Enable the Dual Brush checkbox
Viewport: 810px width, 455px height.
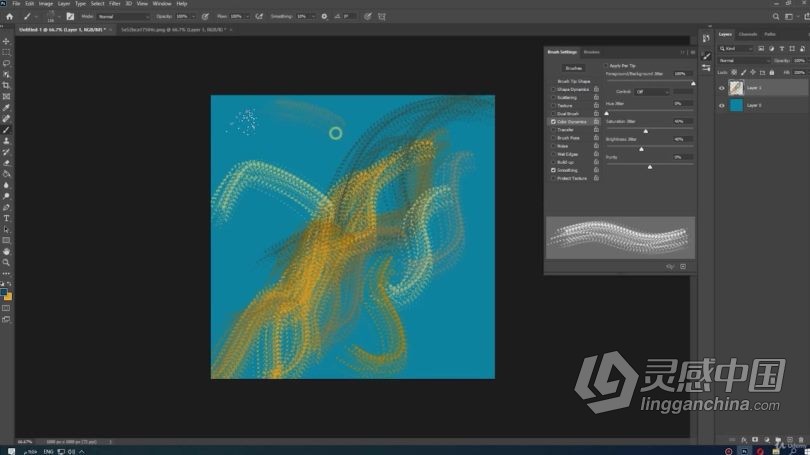(x=553, y=114)
